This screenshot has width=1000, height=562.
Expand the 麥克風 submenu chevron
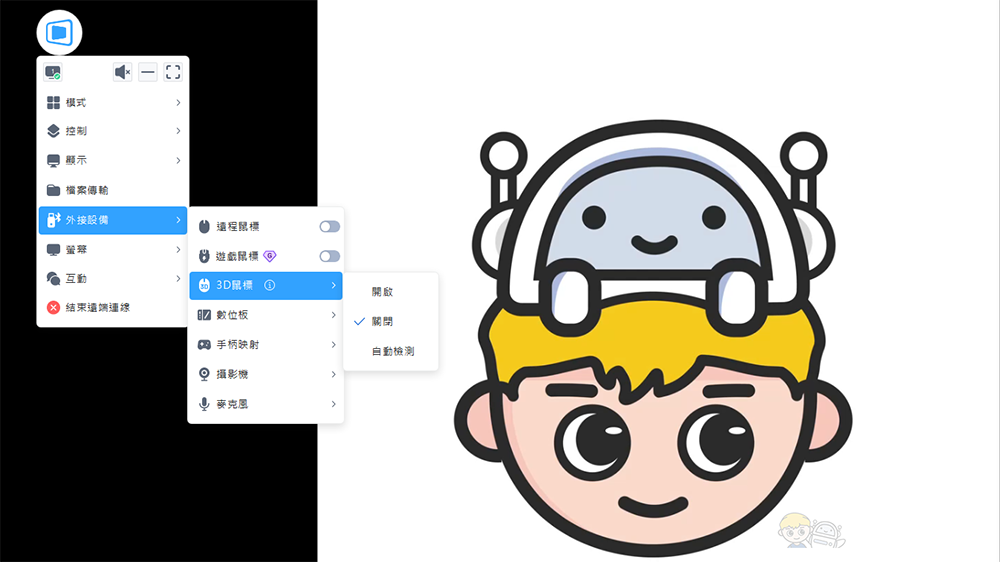pos(333,404)
